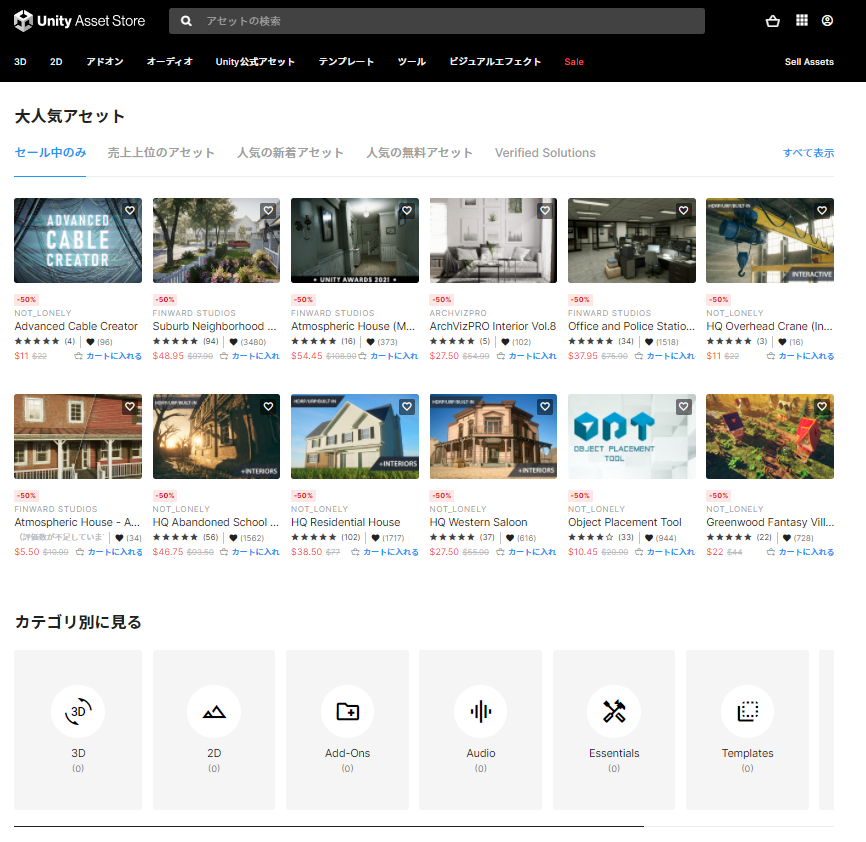The width and height of the screenshot is (866, 842).
Task: Open the Templates category icon
Action: [747, 711]
